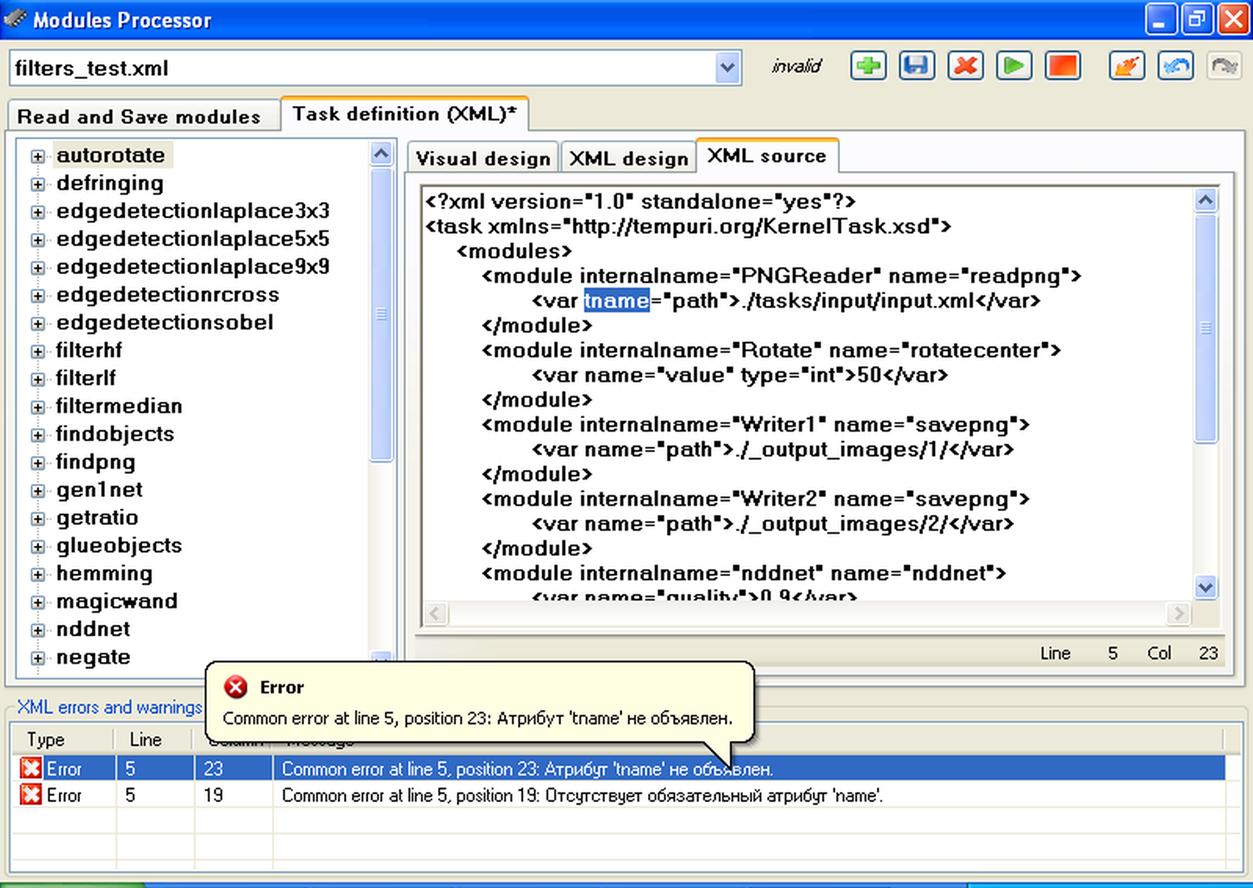This screenshot has height=888, width=1253.
Task: Expand the filtermedian tree node
Action: tap(38, 408)
